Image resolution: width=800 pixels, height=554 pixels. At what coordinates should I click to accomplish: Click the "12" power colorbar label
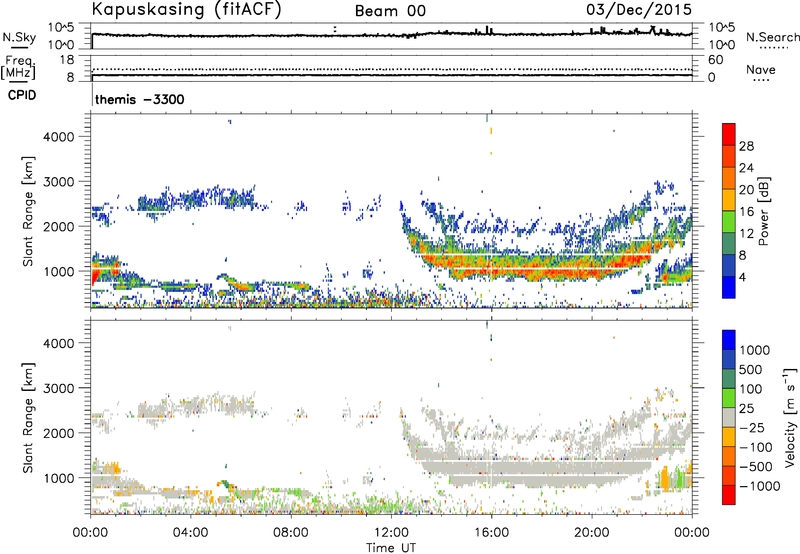tap(746, 234)
